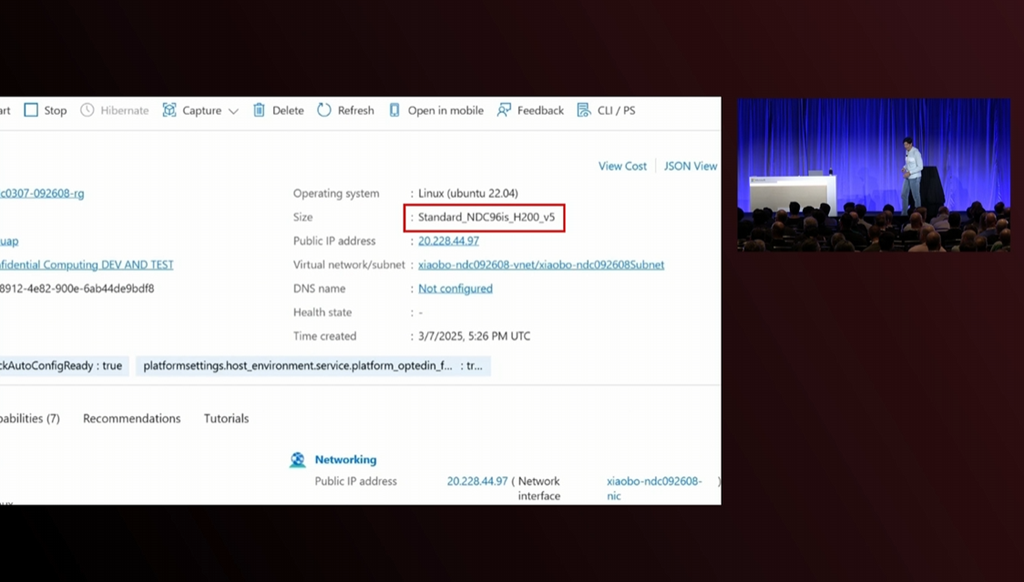
Task: Switch to the Tutorials tab
Action: click(226, 418)
